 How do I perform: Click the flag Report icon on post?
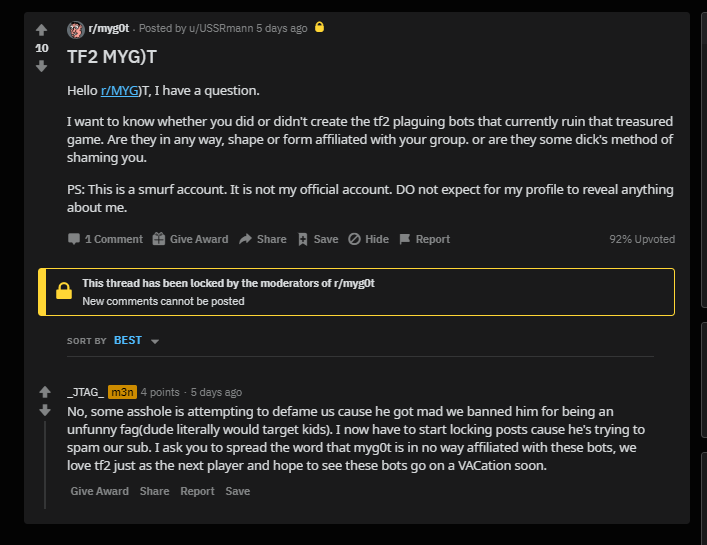pos(405,239)
